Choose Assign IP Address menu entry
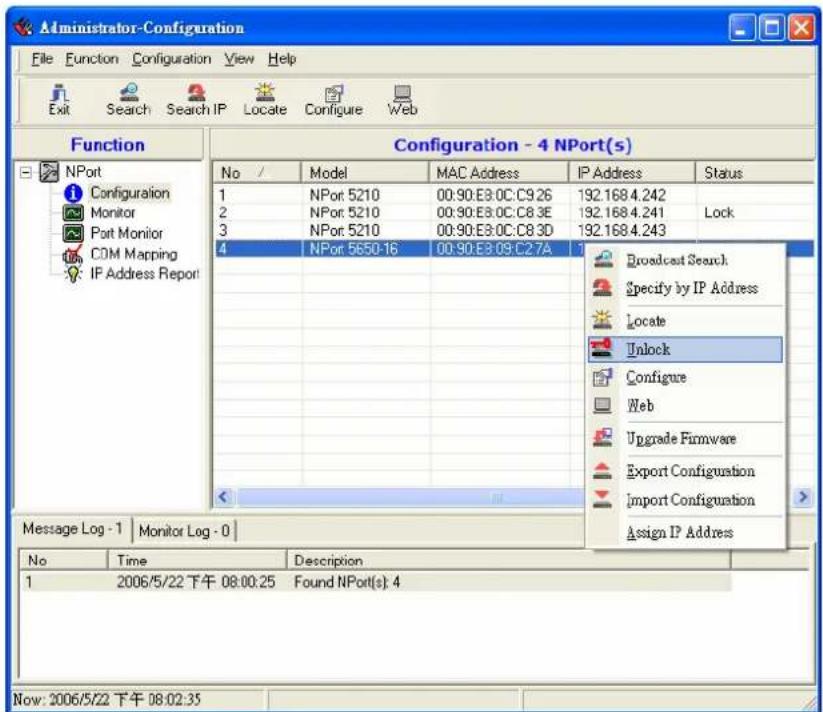 [685, 533]
